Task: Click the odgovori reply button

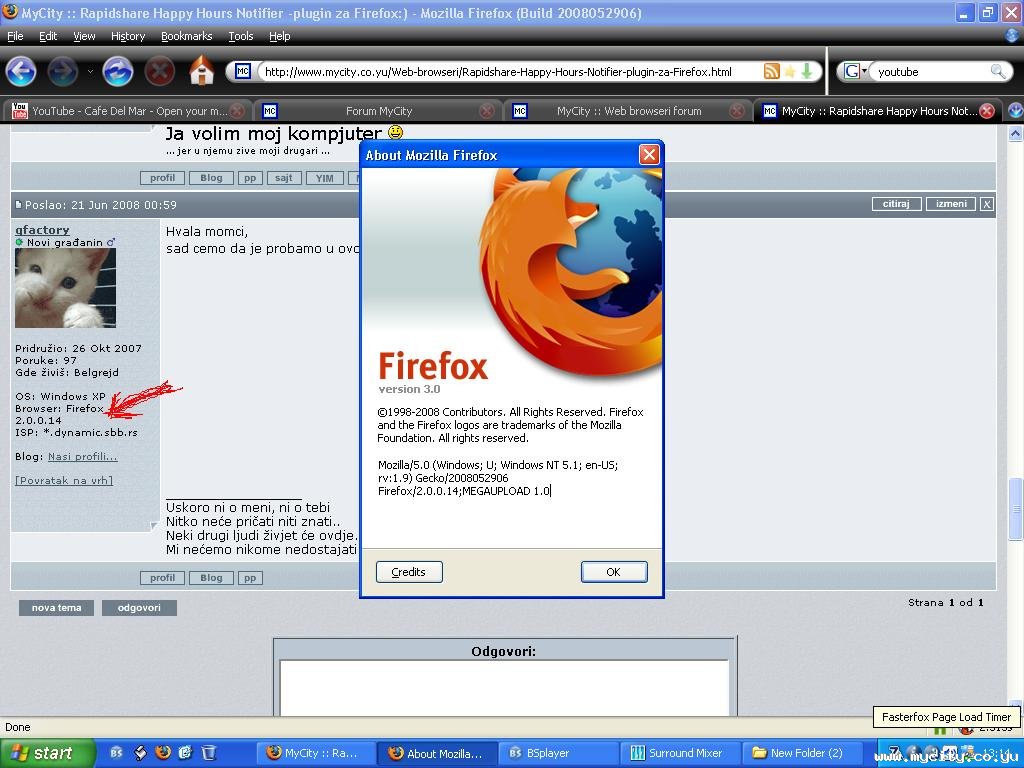Action: coord(139,607)
